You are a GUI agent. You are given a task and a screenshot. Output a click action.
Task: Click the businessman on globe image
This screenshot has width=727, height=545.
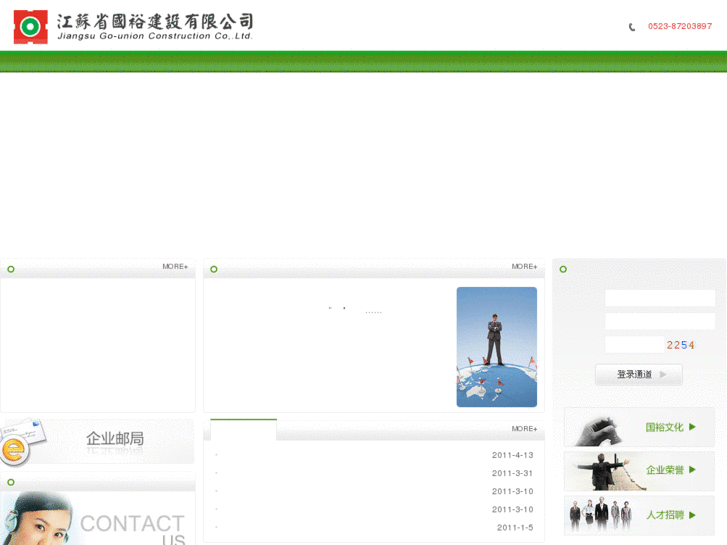pos(497,347)
